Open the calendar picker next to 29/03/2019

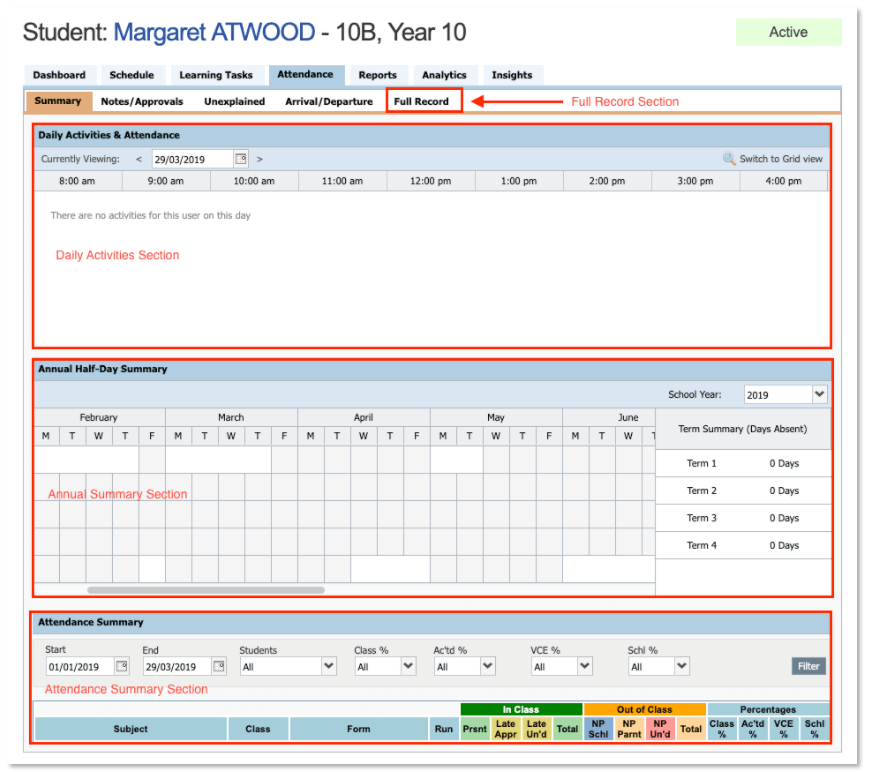pyautogui.click(x=241, y=159)
